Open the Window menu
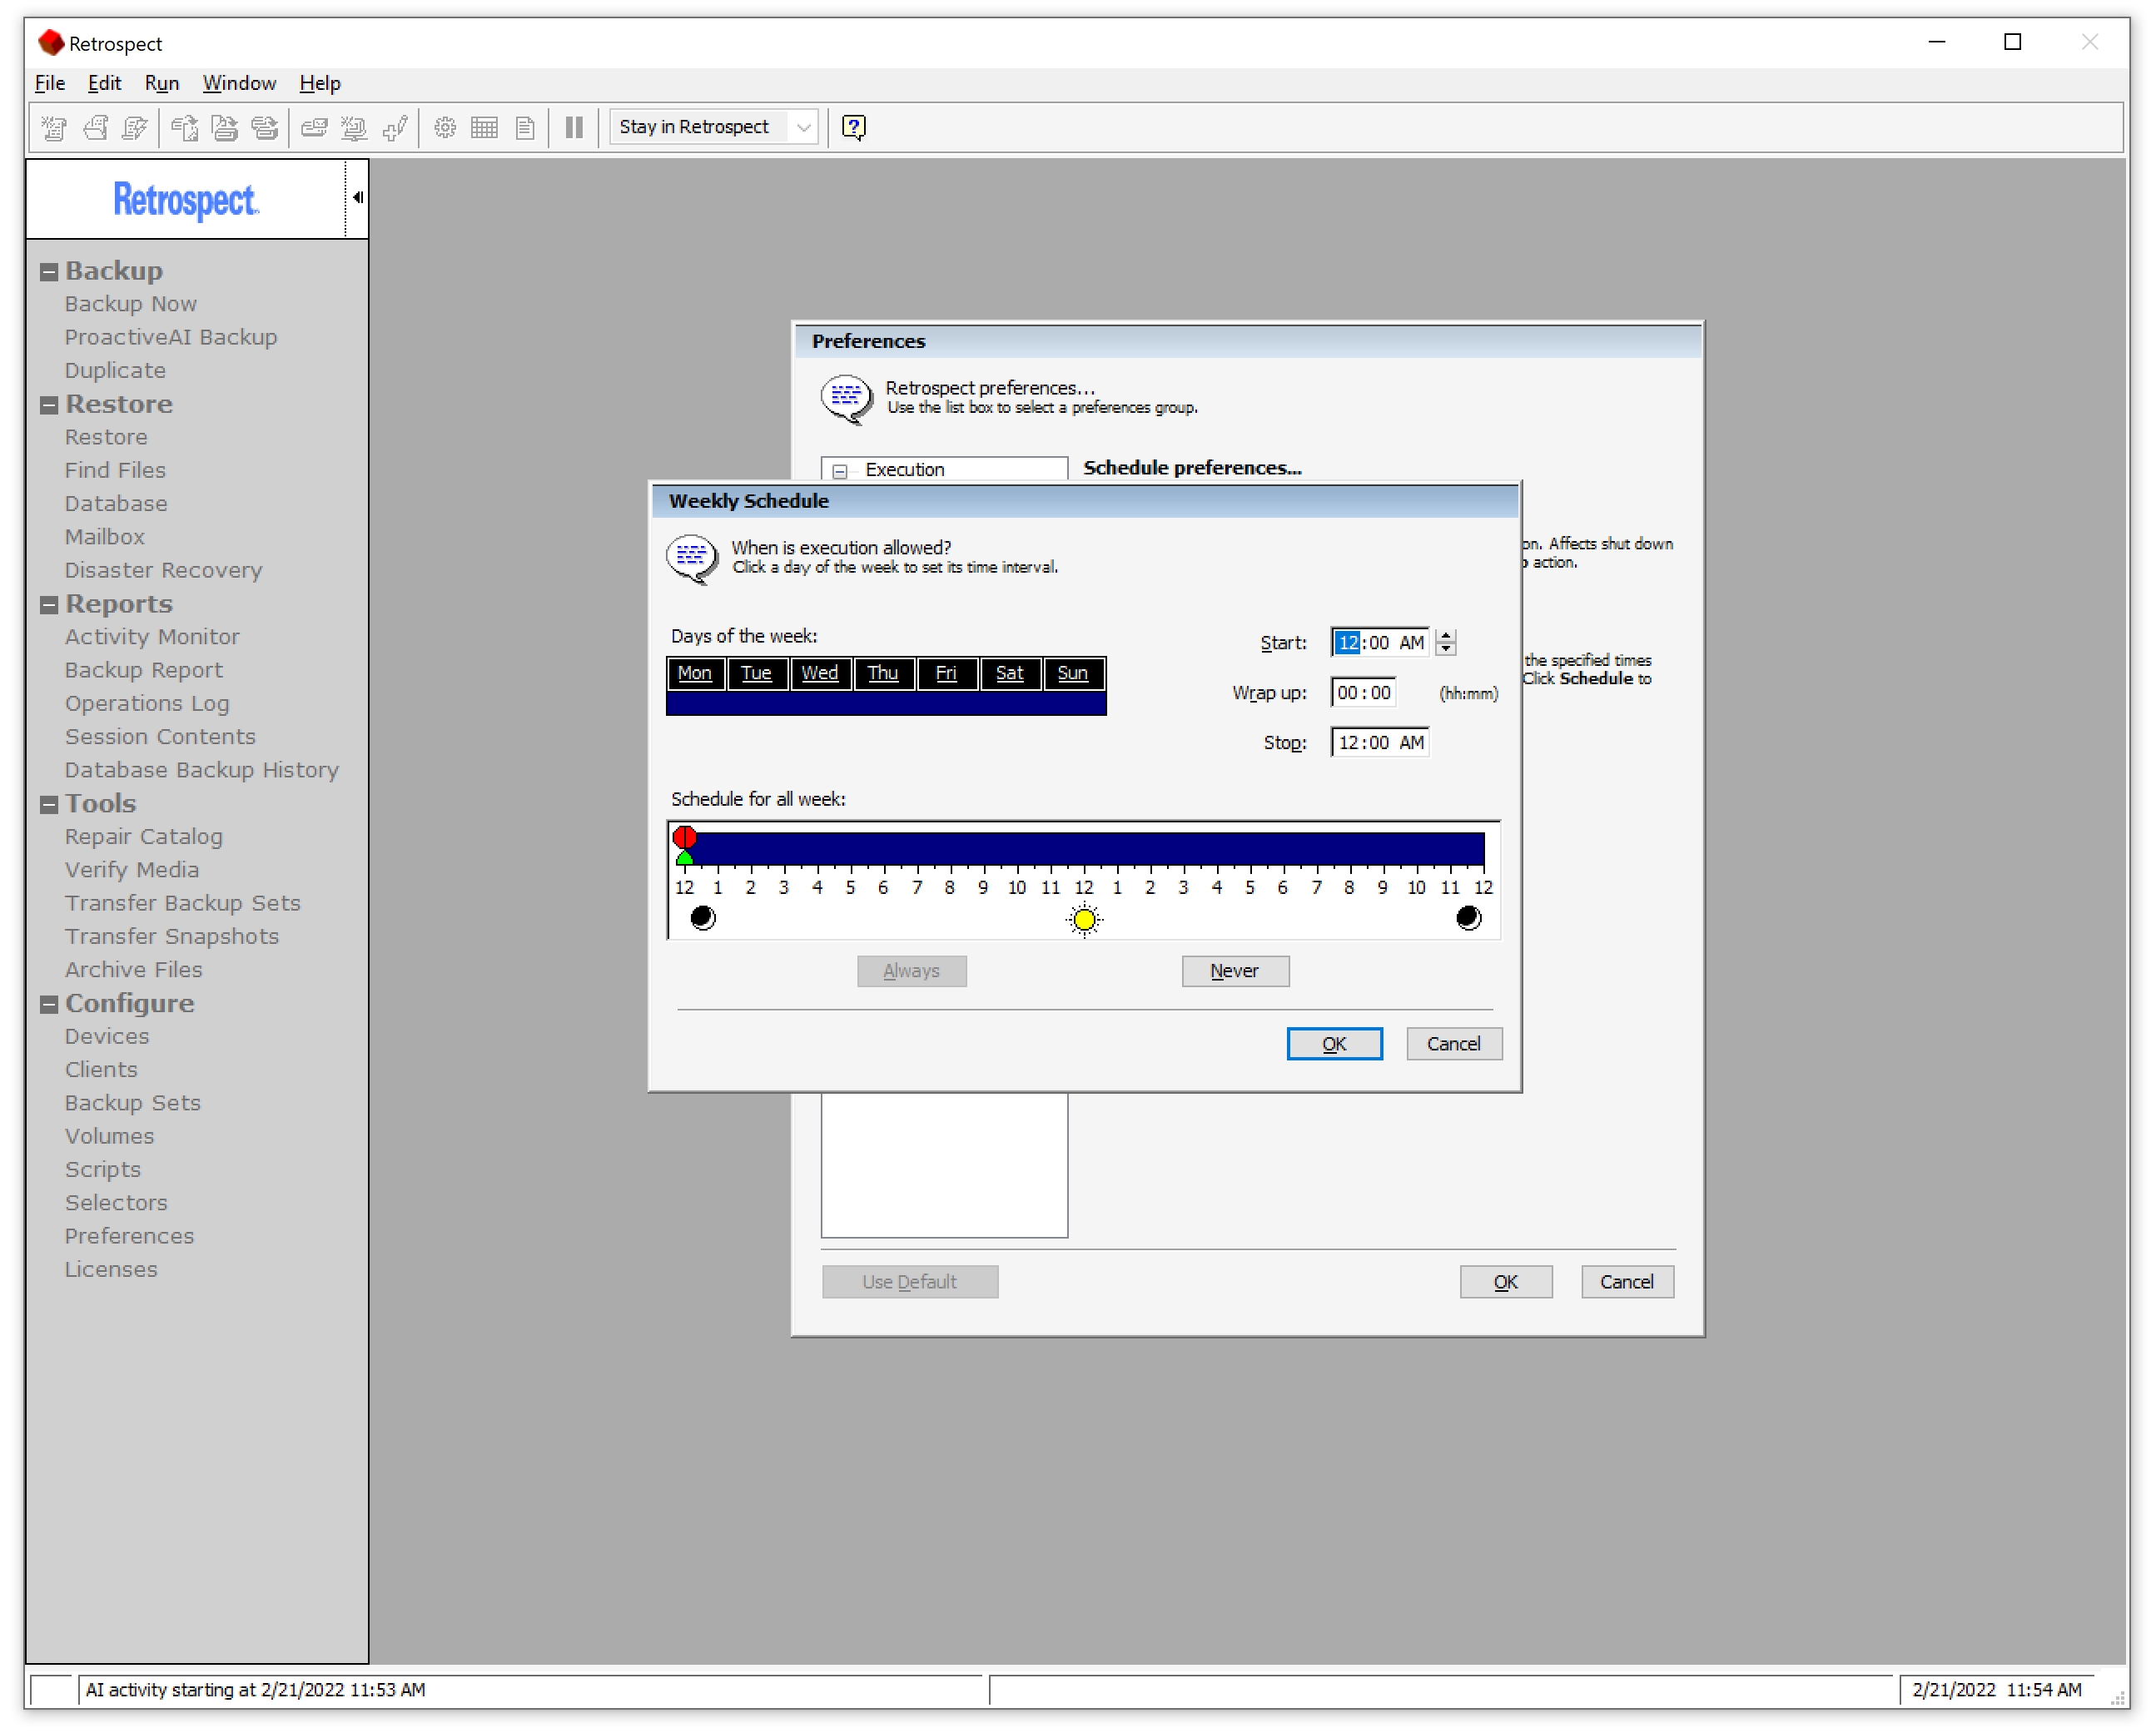This screenshot has height=1733, width=2156. pyautogui.click(x=240, y=83)
